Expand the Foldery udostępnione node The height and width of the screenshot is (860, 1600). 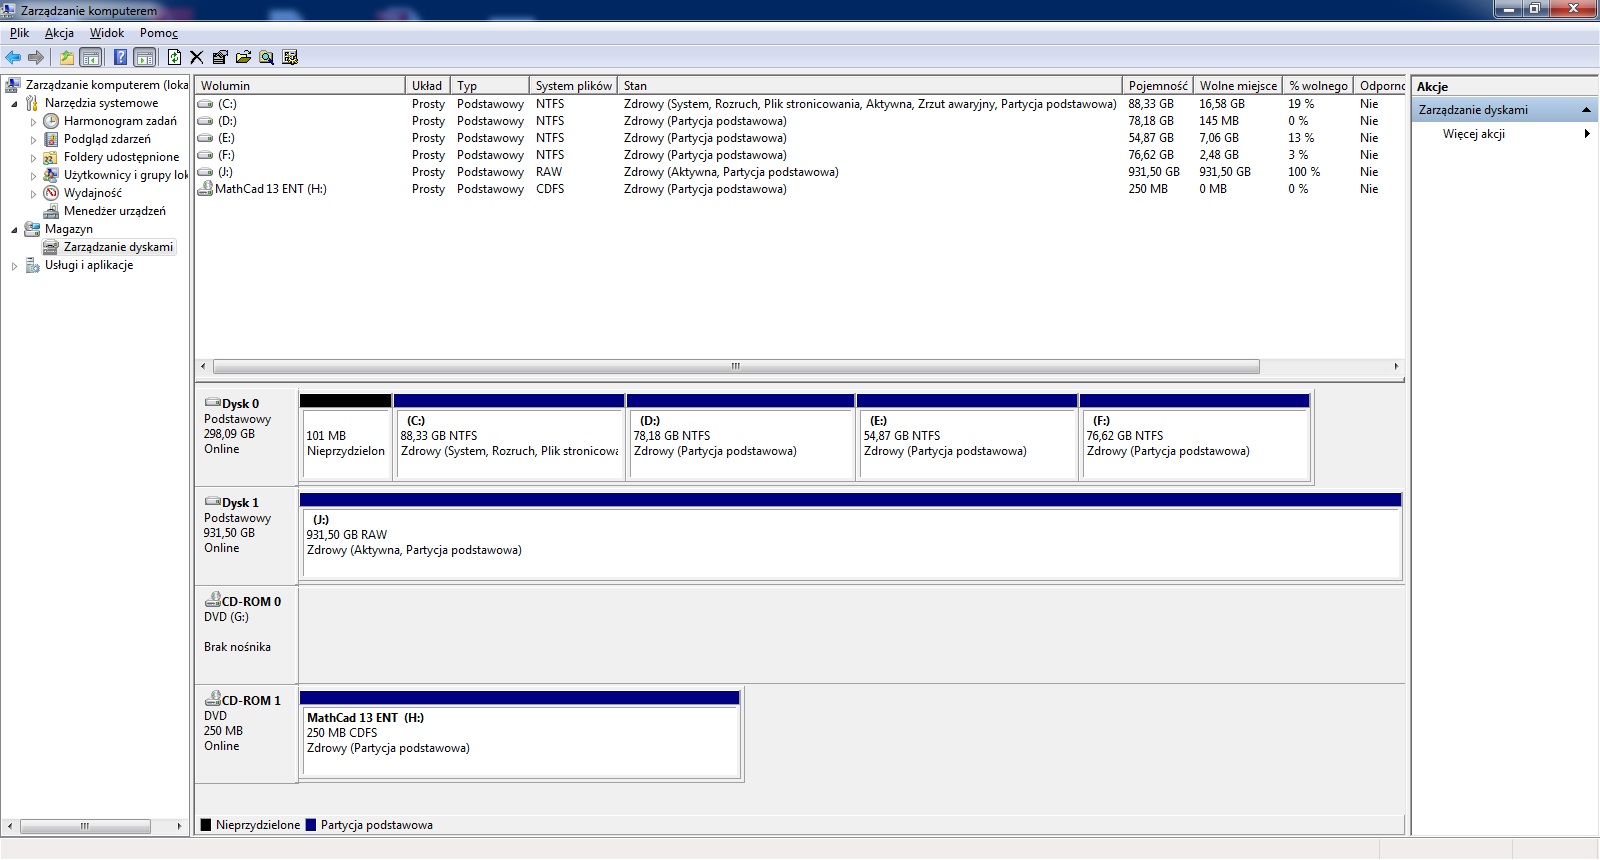pos(33,157)
